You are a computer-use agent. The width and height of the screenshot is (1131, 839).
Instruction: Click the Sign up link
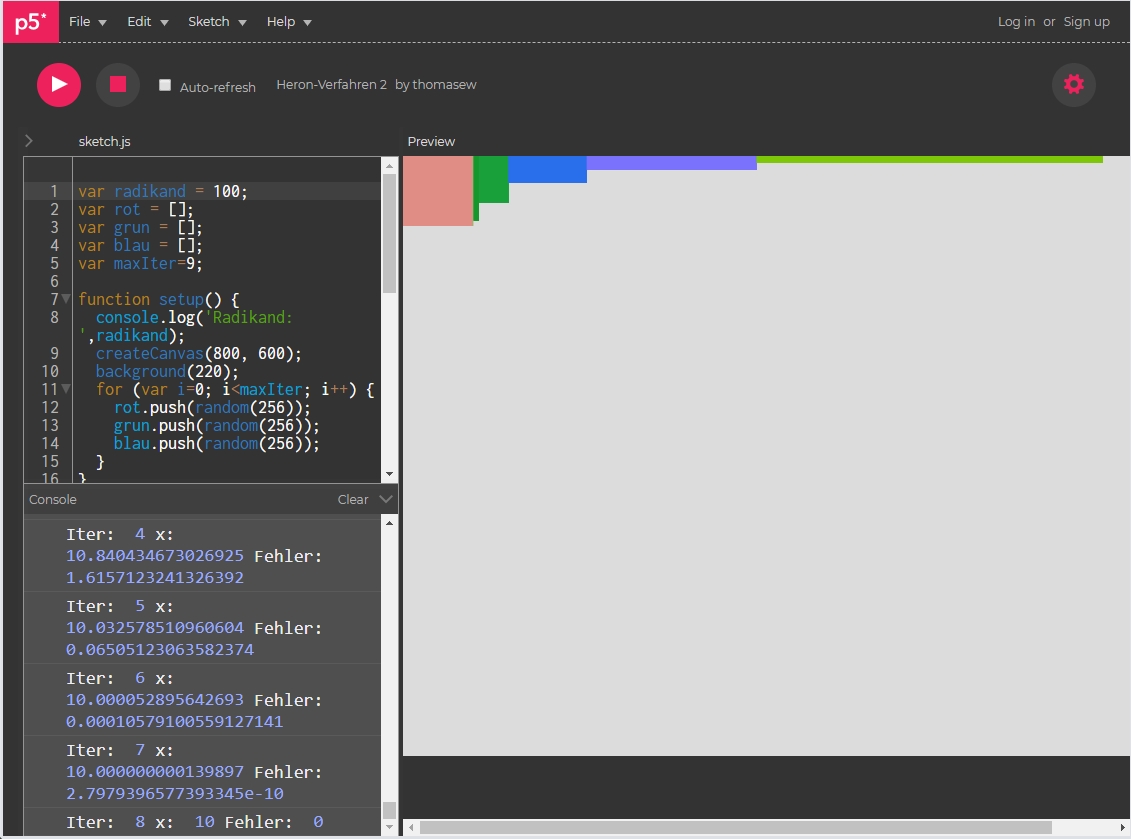[x=1086, y=22]
